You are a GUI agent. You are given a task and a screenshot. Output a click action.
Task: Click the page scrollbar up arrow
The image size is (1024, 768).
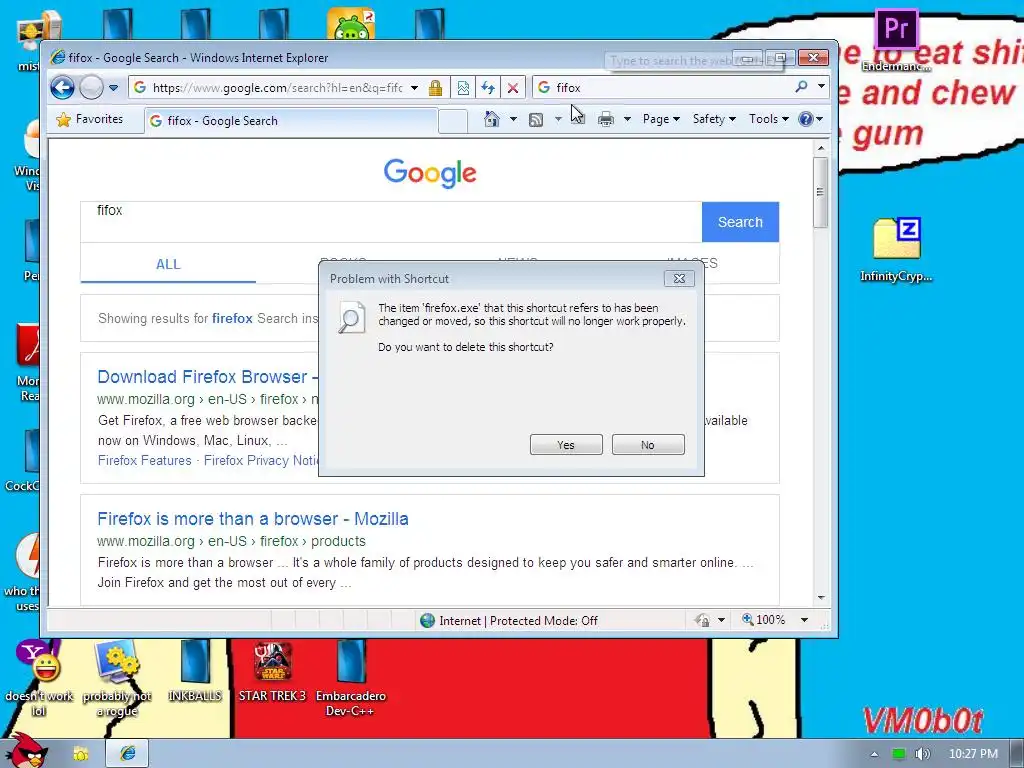821,148
